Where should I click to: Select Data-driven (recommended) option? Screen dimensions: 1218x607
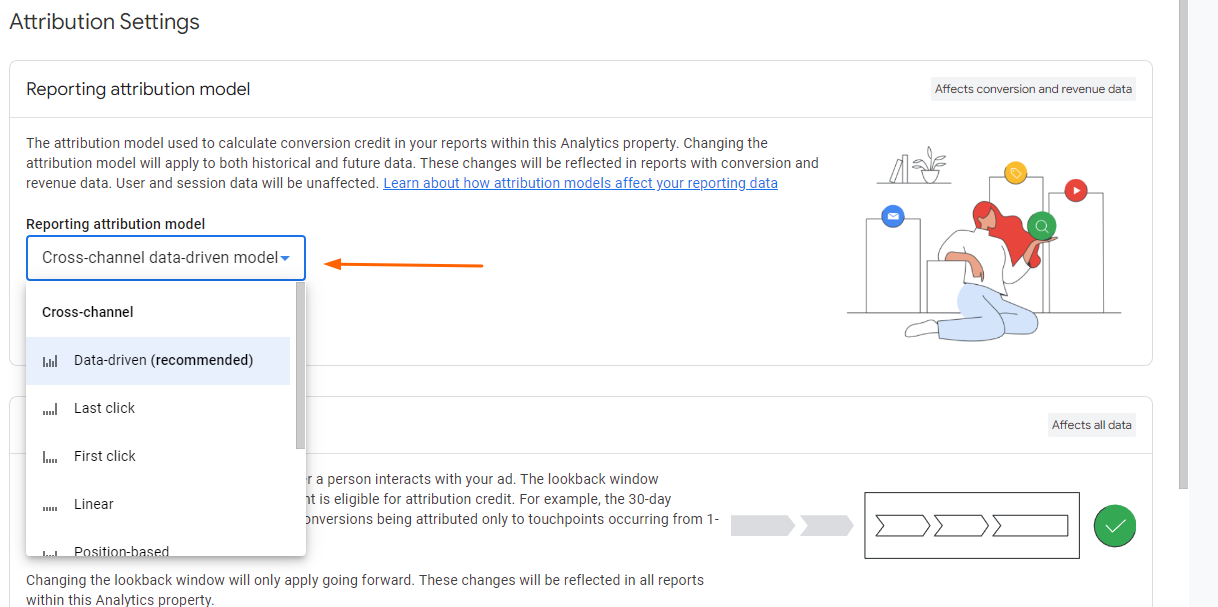158,360
